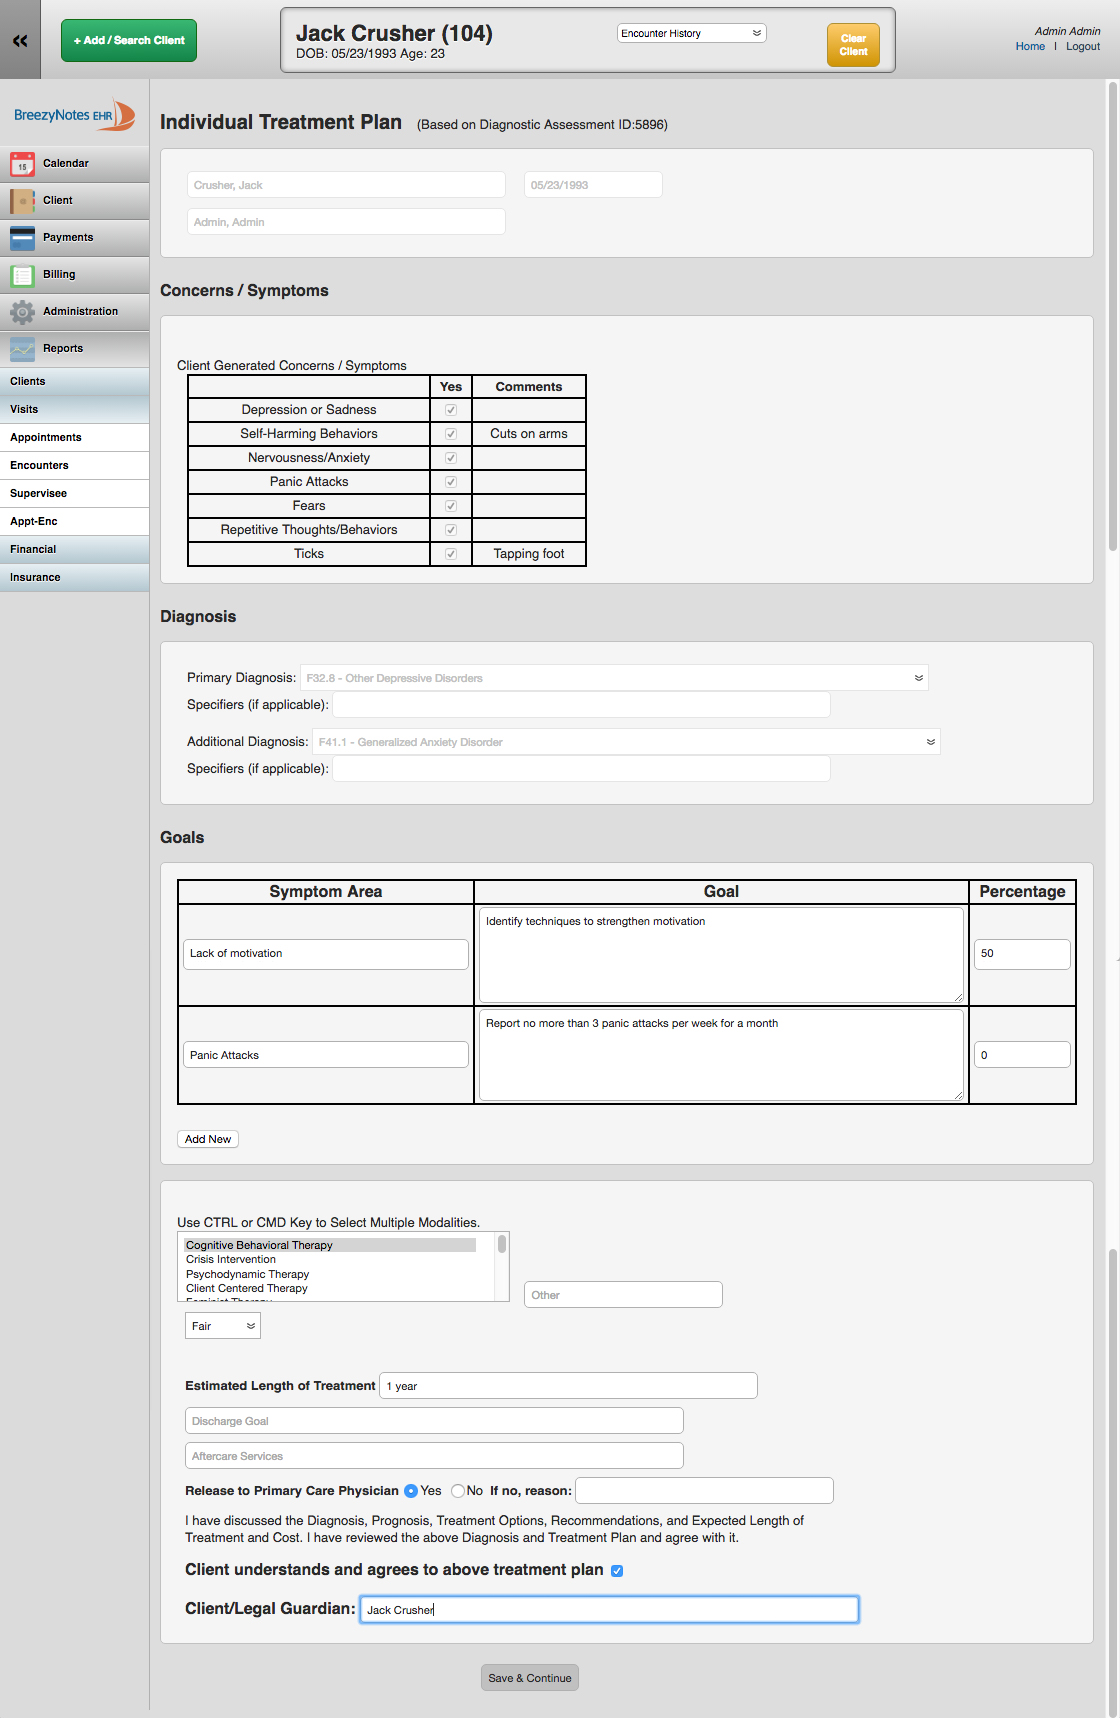Image resolution: width=1120 pixels, height=1718 pixels.
Task: Open the Visits sidebar menu item
Action: [x=74, y=410]
